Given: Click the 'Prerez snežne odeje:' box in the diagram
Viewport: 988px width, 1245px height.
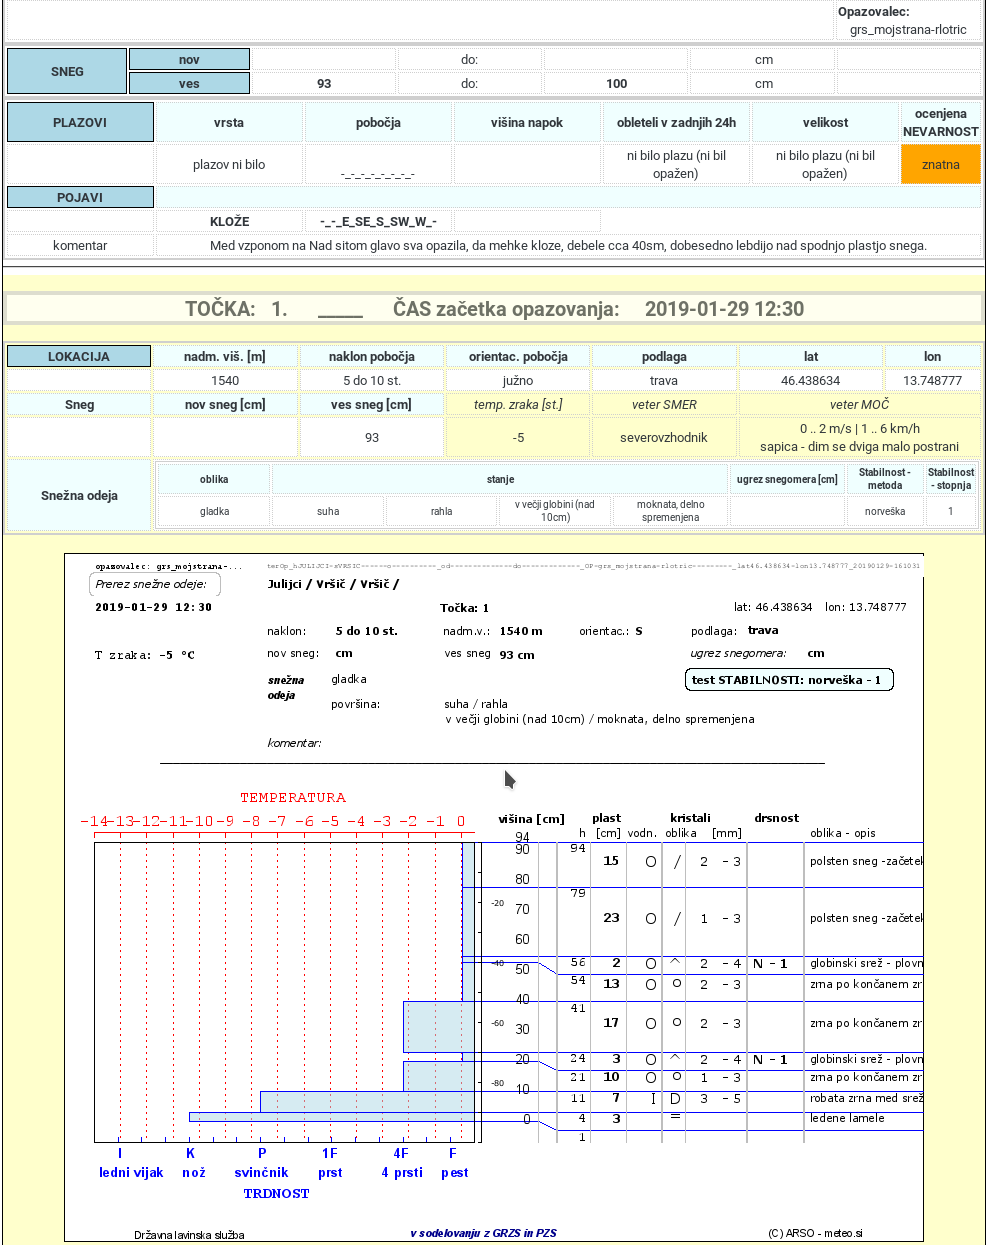Looking at the screenshot, I should tap(154, 584).
